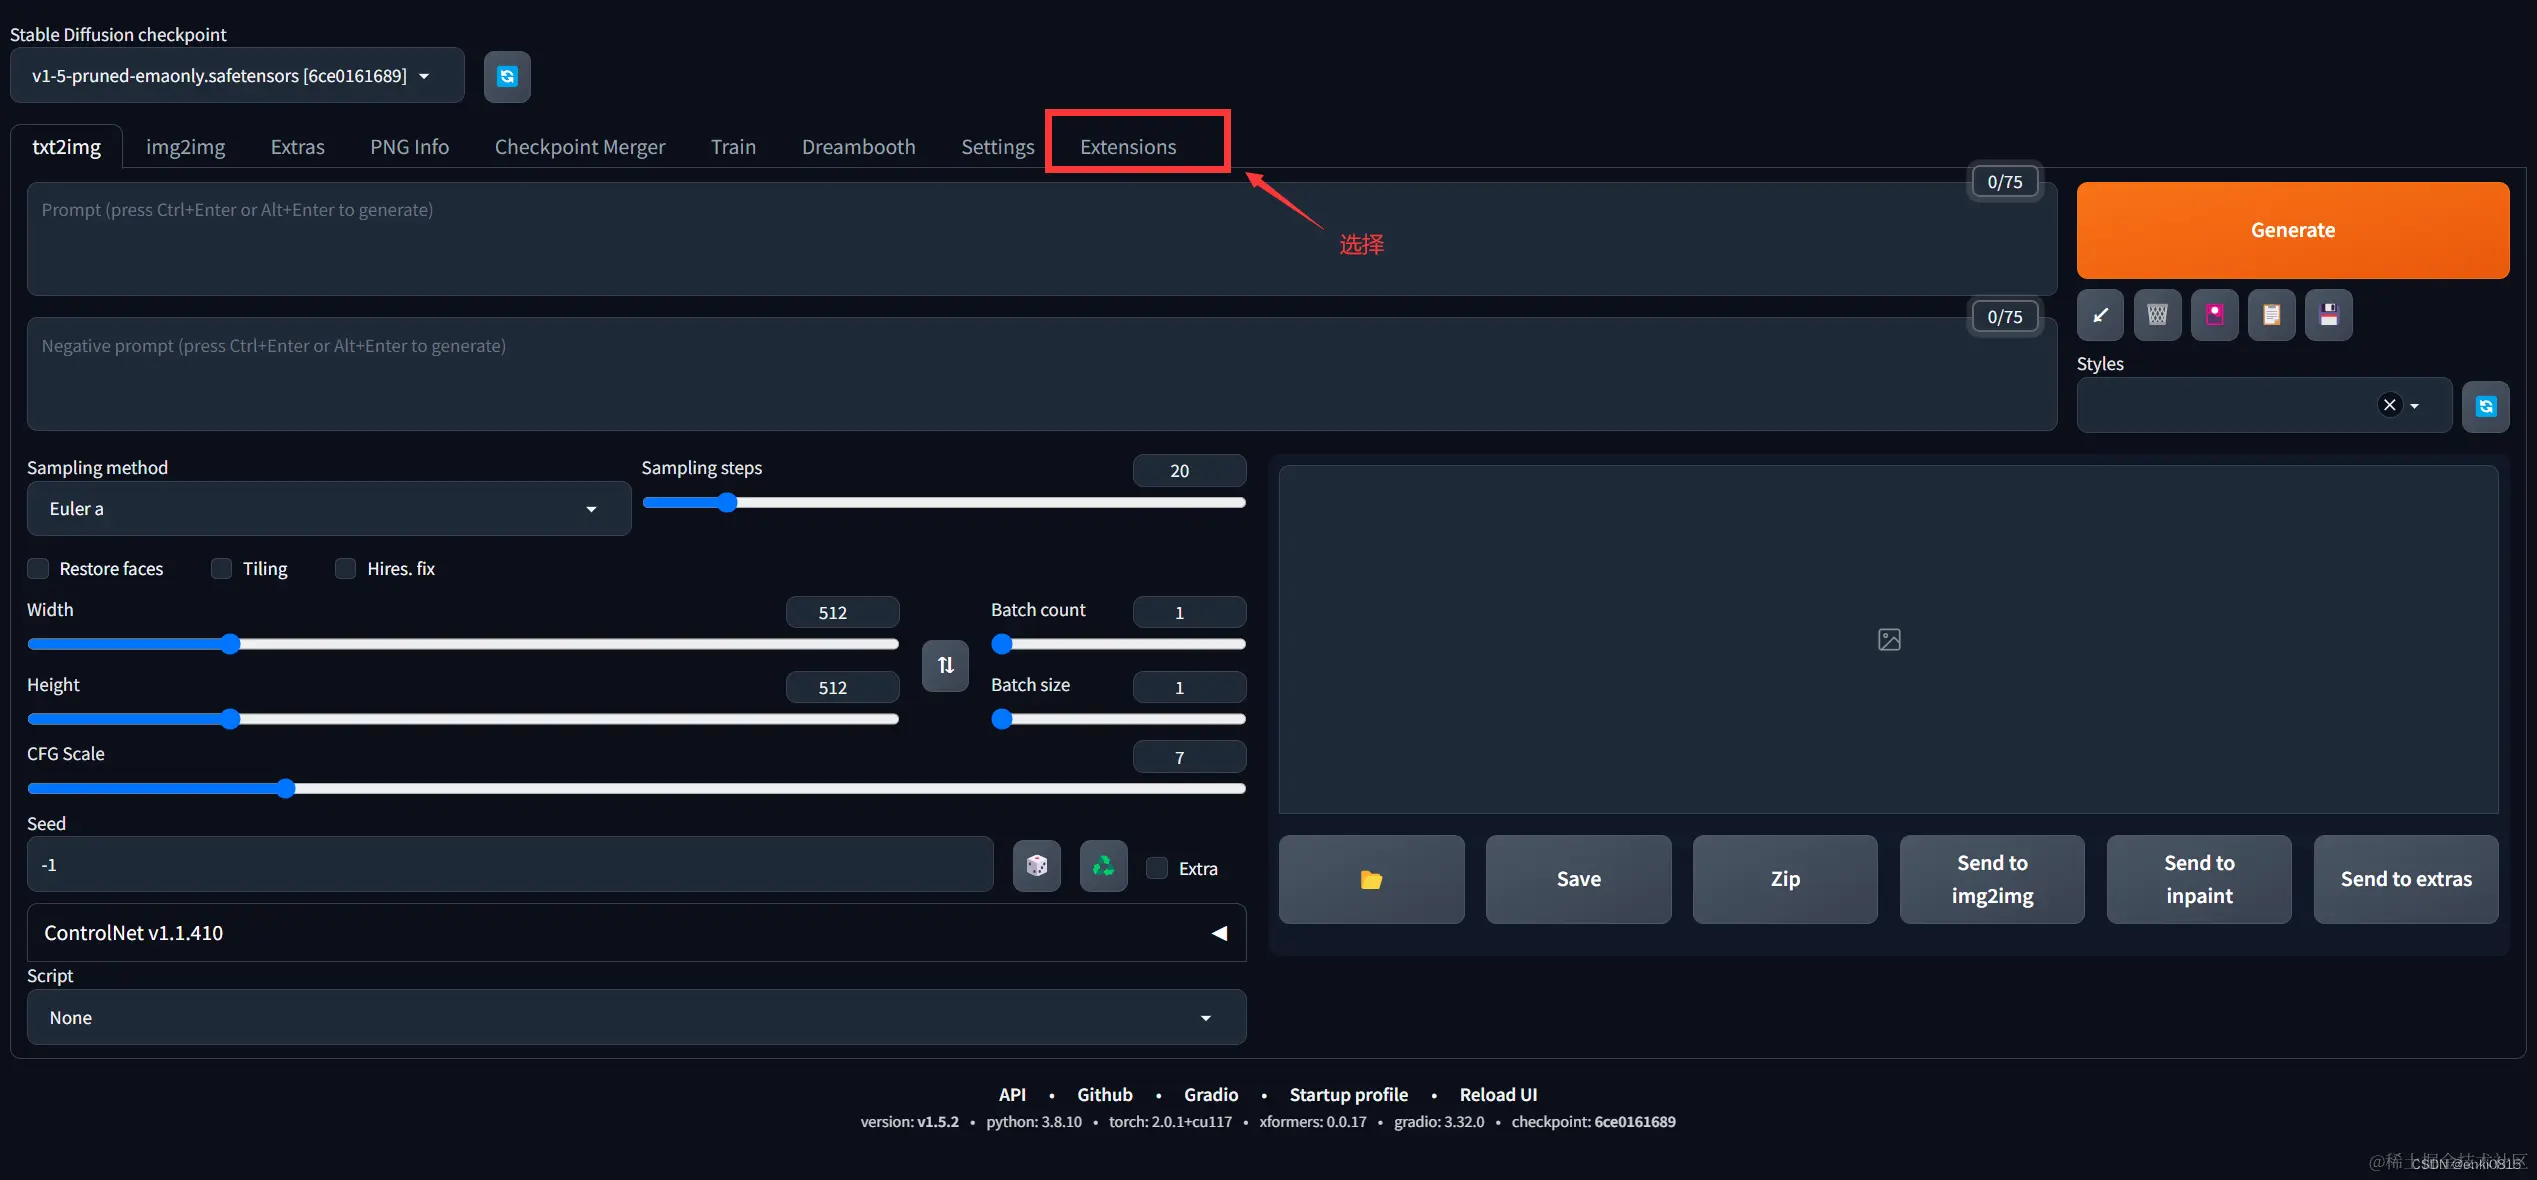The image size is (2537, 1180).
Task: Open output folder with the folder icon
Action: pyautogui.click(x=1371, y=879)
